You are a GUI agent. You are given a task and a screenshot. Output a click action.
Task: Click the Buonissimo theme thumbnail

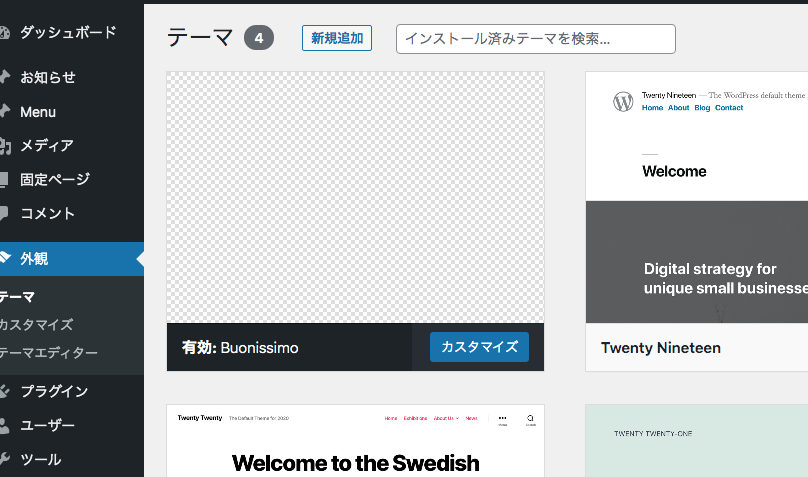(355, 197)
